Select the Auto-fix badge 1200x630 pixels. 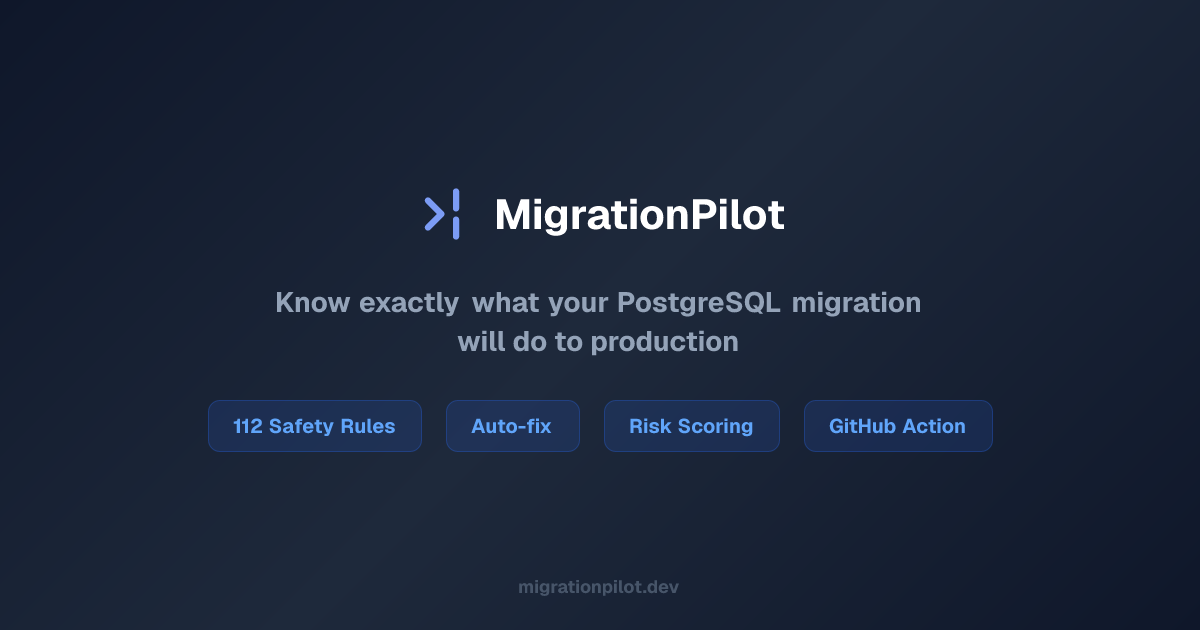click(x=512, y=426)
